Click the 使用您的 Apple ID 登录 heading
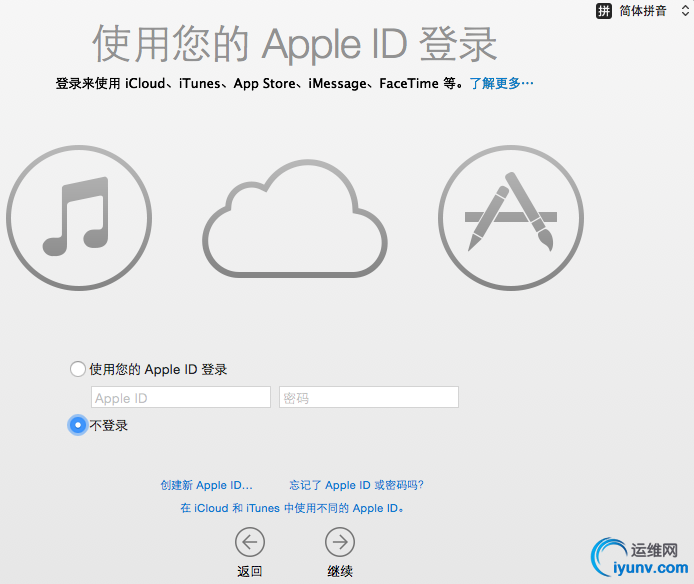Viewport: 694px width, 584px height. click(294, 44)
